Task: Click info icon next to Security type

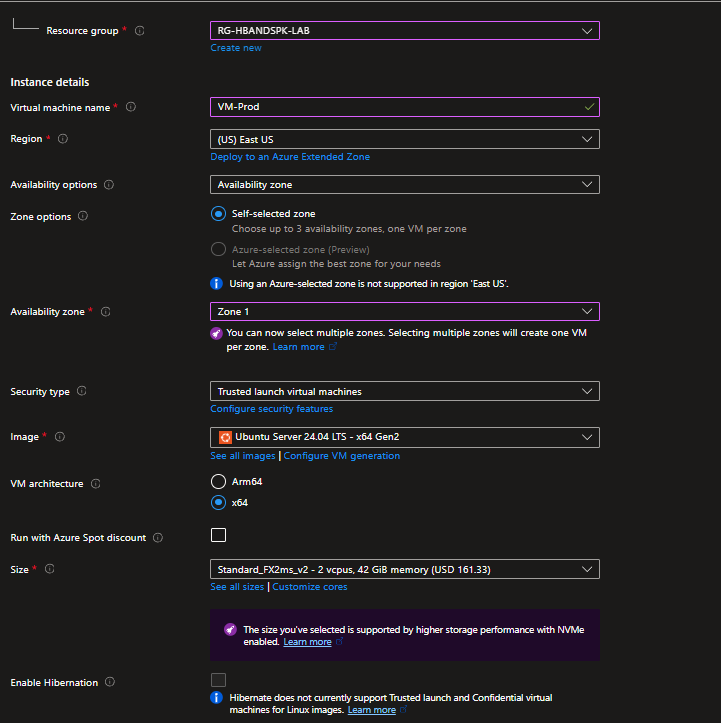Action: click(x=82, y=391)
